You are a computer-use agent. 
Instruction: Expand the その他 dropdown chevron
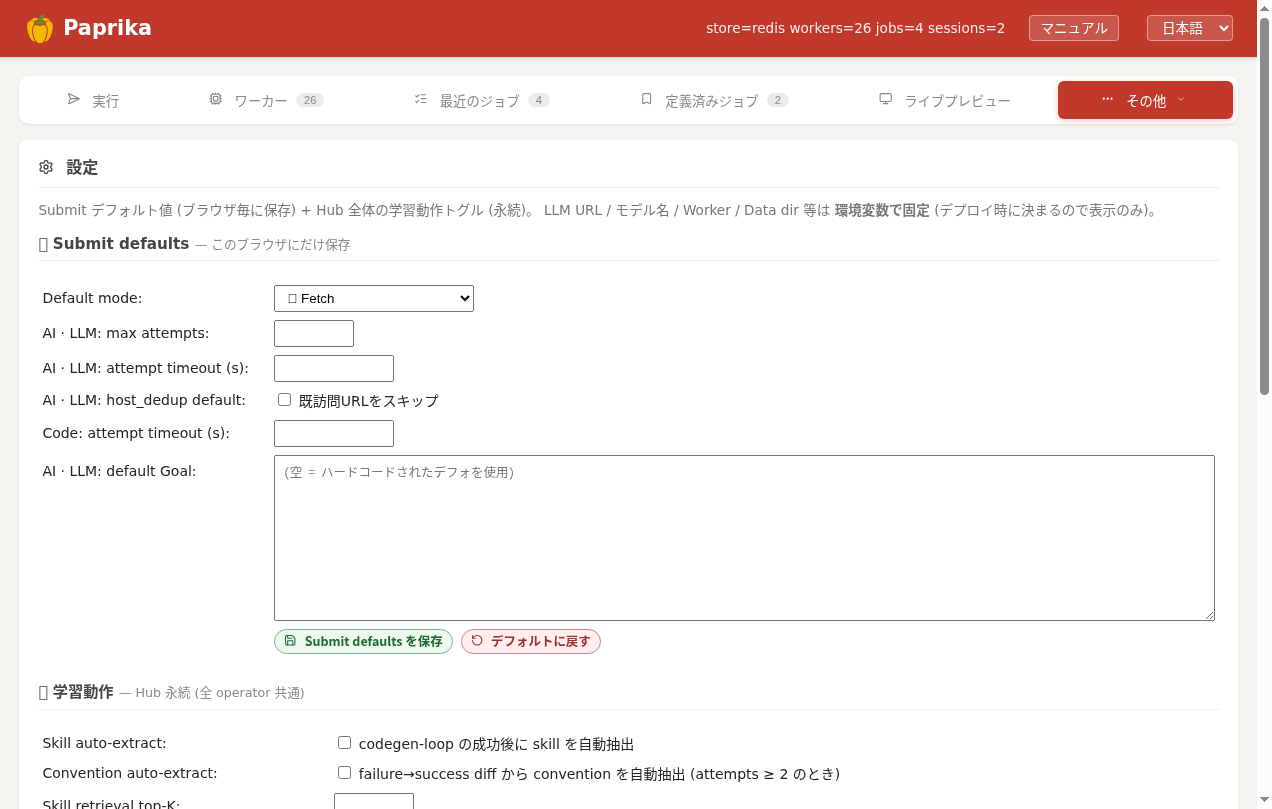[x=1181, y=100]
